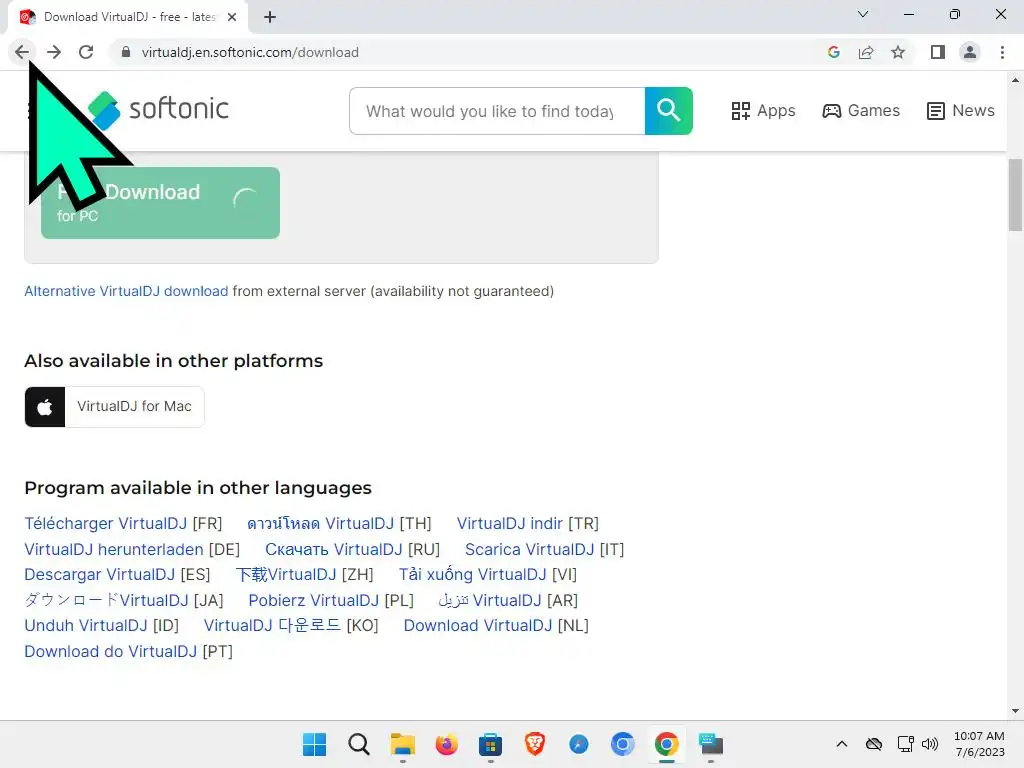The height and width of the screenshot is (768, 1024).
Task: Launch Firefox from taskbar
Action: tap(447, 744)
